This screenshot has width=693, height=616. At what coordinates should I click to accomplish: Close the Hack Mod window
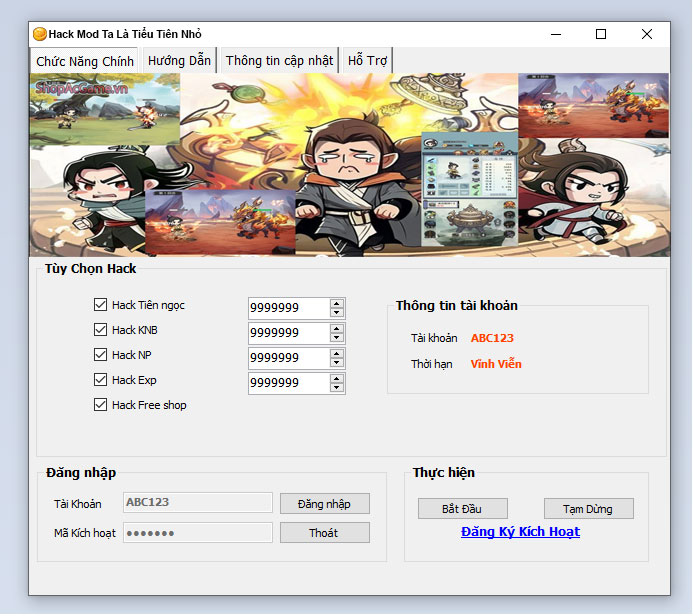pyautogui.click(x=647, y=34)
